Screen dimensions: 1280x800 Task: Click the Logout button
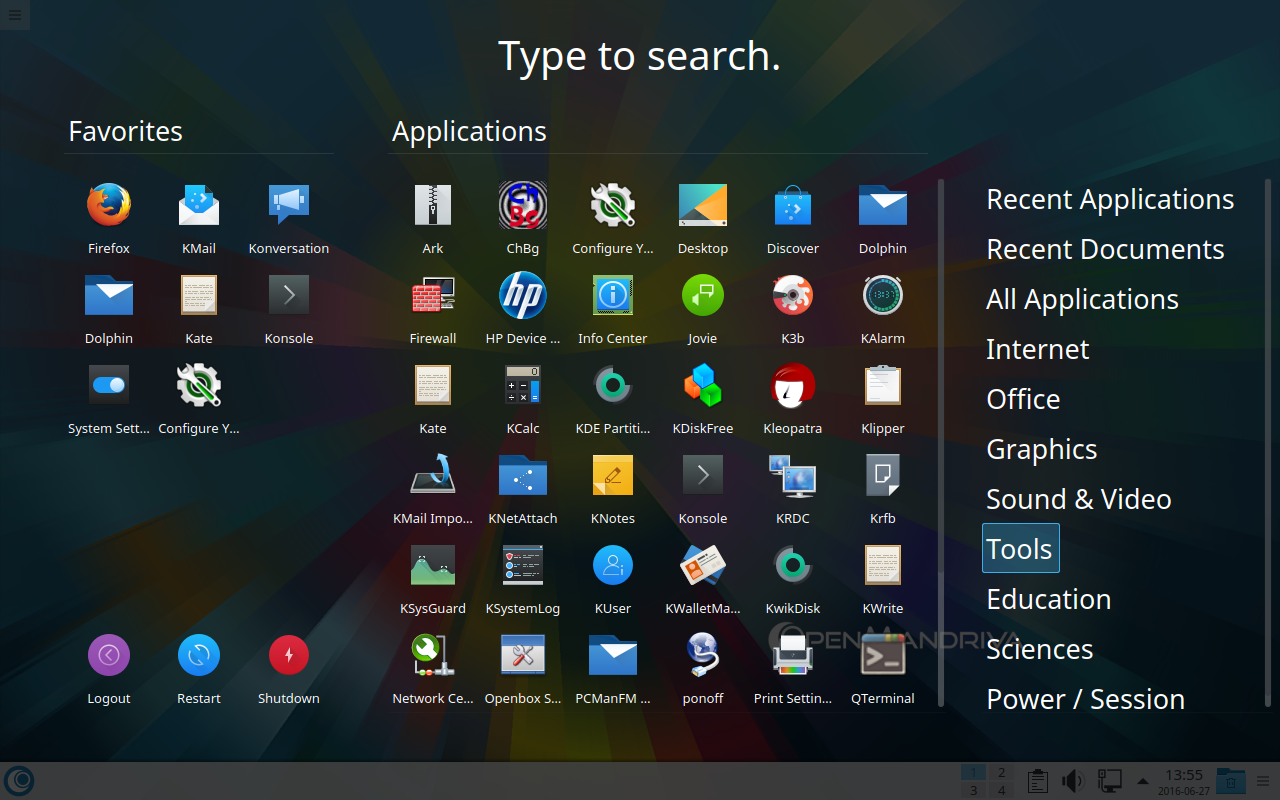pyautogui.click(x=108, y=656)
